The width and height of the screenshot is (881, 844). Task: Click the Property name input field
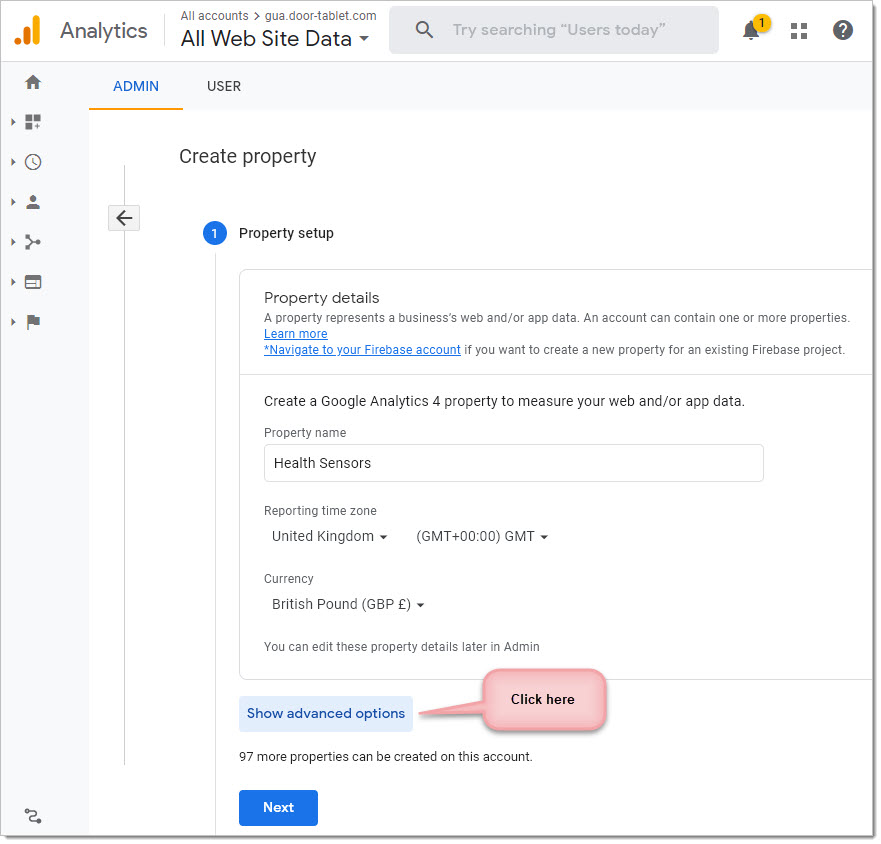pyautogui.click(x=515, y=464)
